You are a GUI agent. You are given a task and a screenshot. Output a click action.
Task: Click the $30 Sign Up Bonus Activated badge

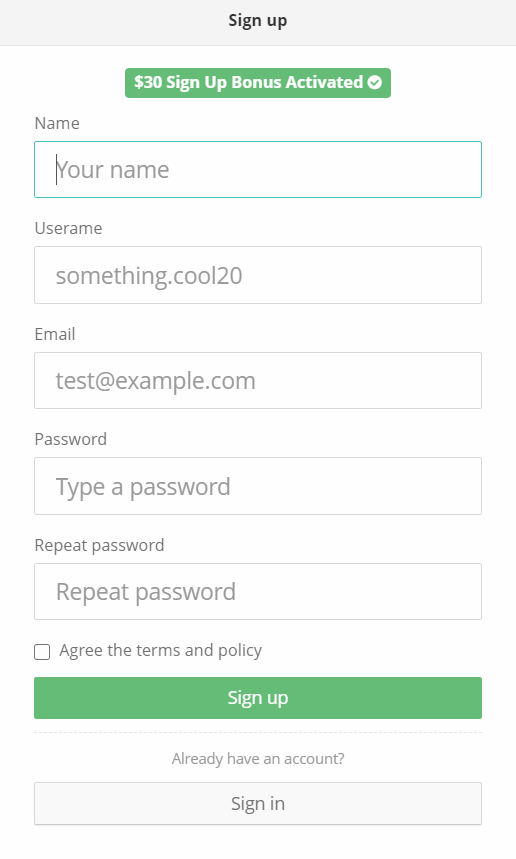257,83
